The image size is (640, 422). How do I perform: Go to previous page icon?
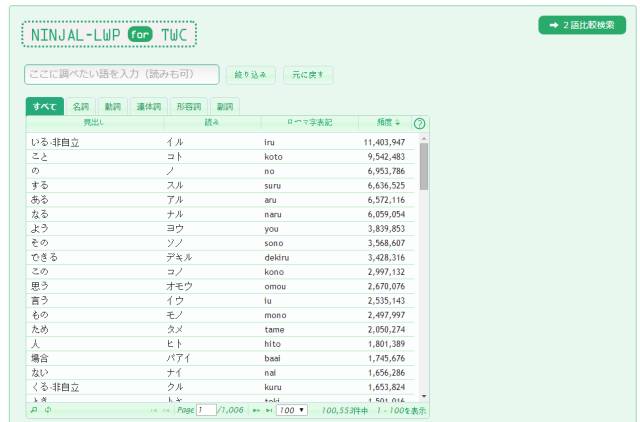pyautogui.click(x=166, y=410)
